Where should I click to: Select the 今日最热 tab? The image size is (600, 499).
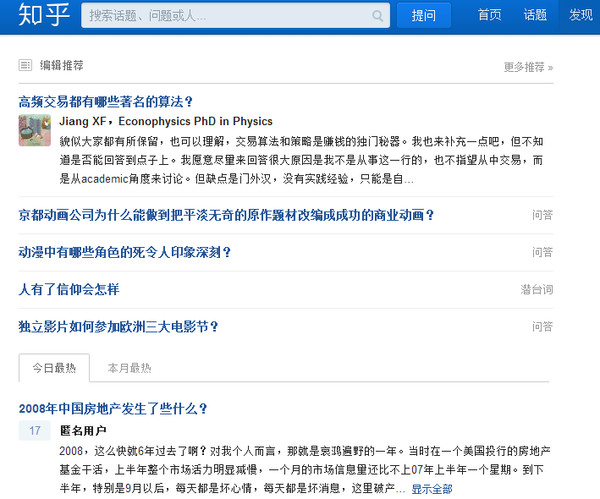click(x=54, y=368)
